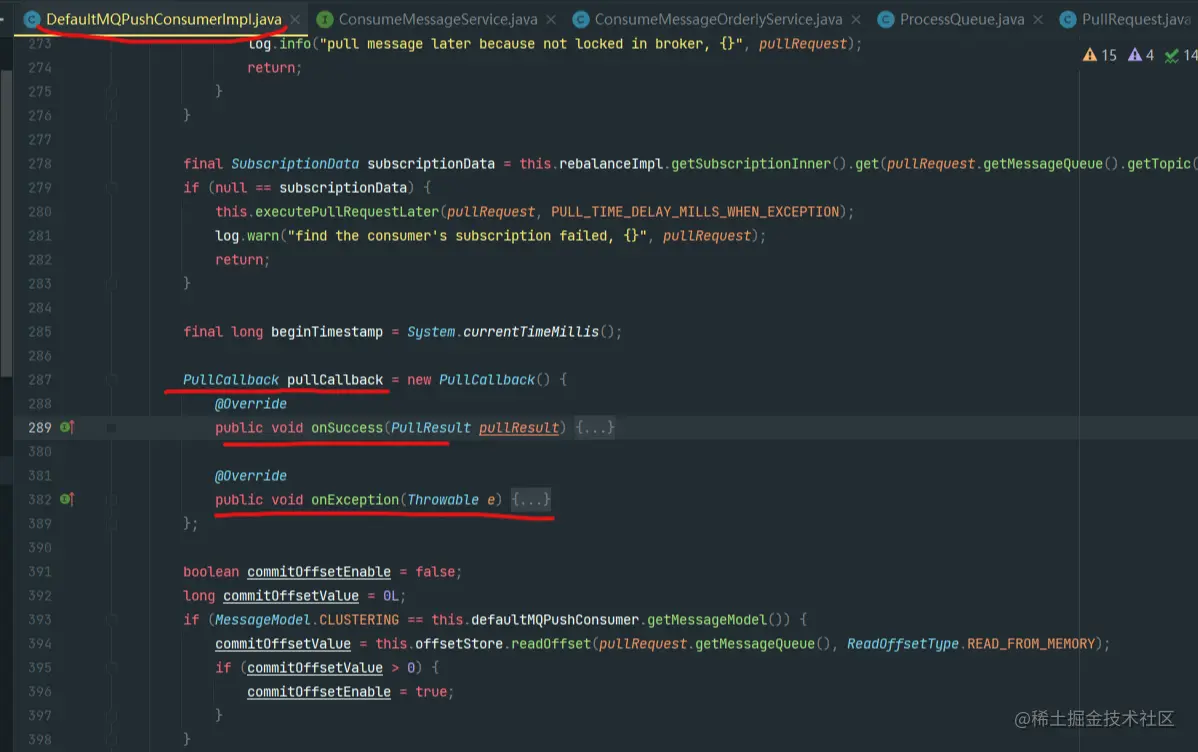The image size is (1198, 752).
Task: Click the SubscriptionData type on line 278
Action: (295, 164)
